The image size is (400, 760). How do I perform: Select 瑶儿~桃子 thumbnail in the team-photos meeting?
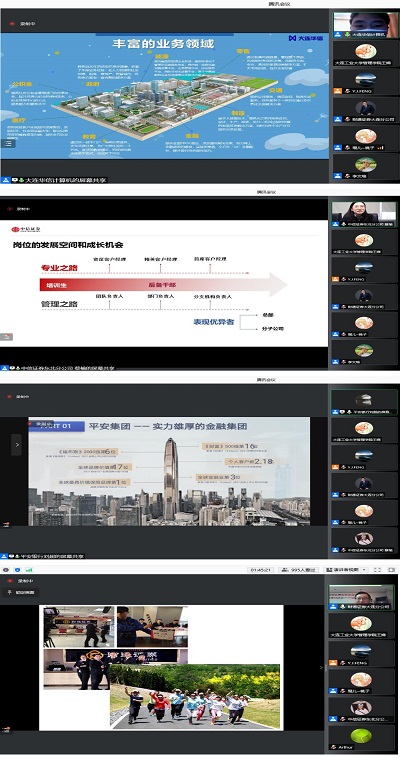pyautogui.click(x=362, y=682)
